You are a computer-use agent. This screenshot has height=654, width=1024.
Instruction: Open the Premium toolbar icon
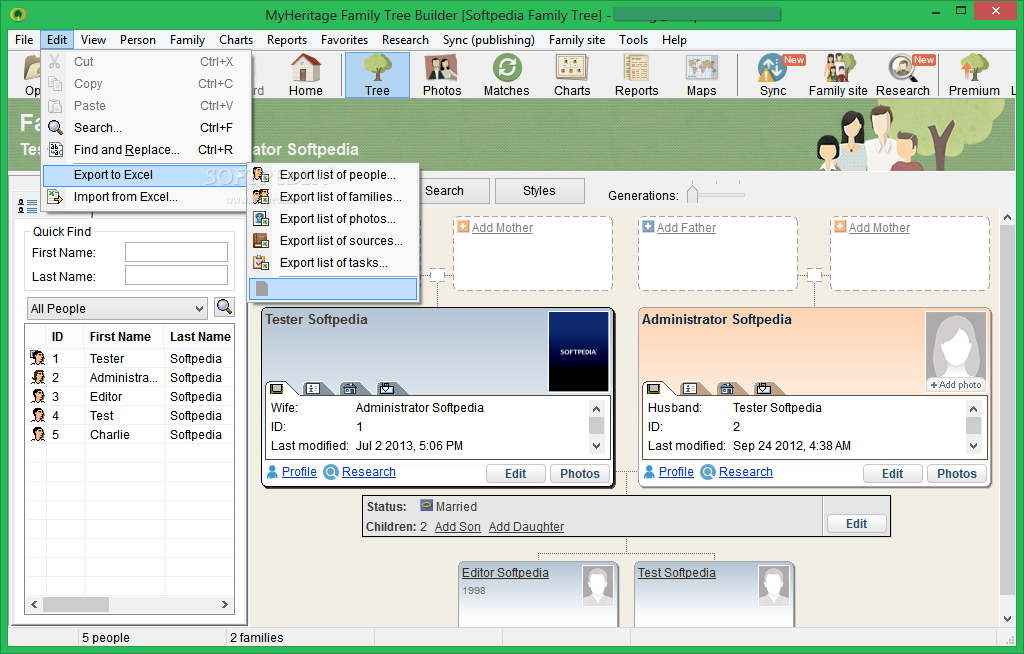click(x=974, y=75)
